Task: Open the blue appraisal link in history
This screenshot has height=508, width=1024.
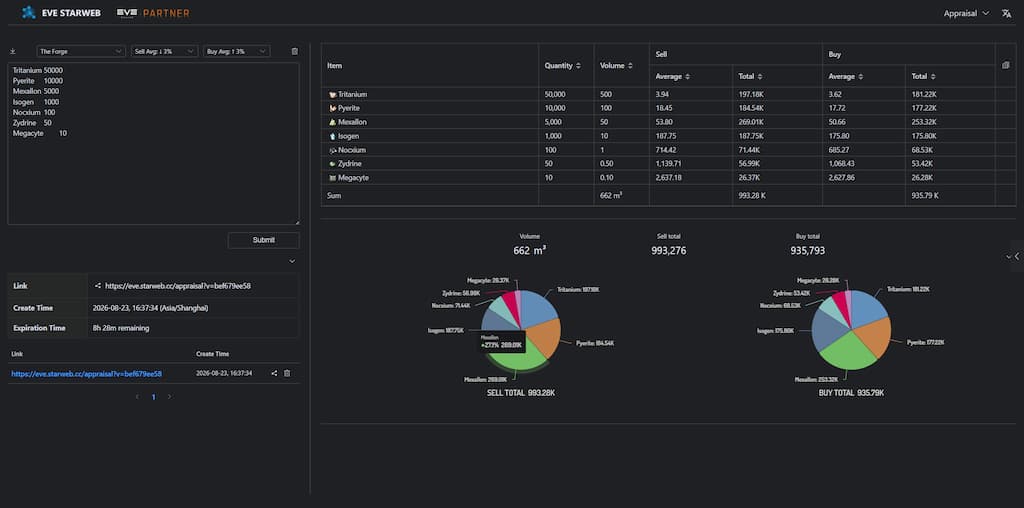Action: tap(86, 373)
